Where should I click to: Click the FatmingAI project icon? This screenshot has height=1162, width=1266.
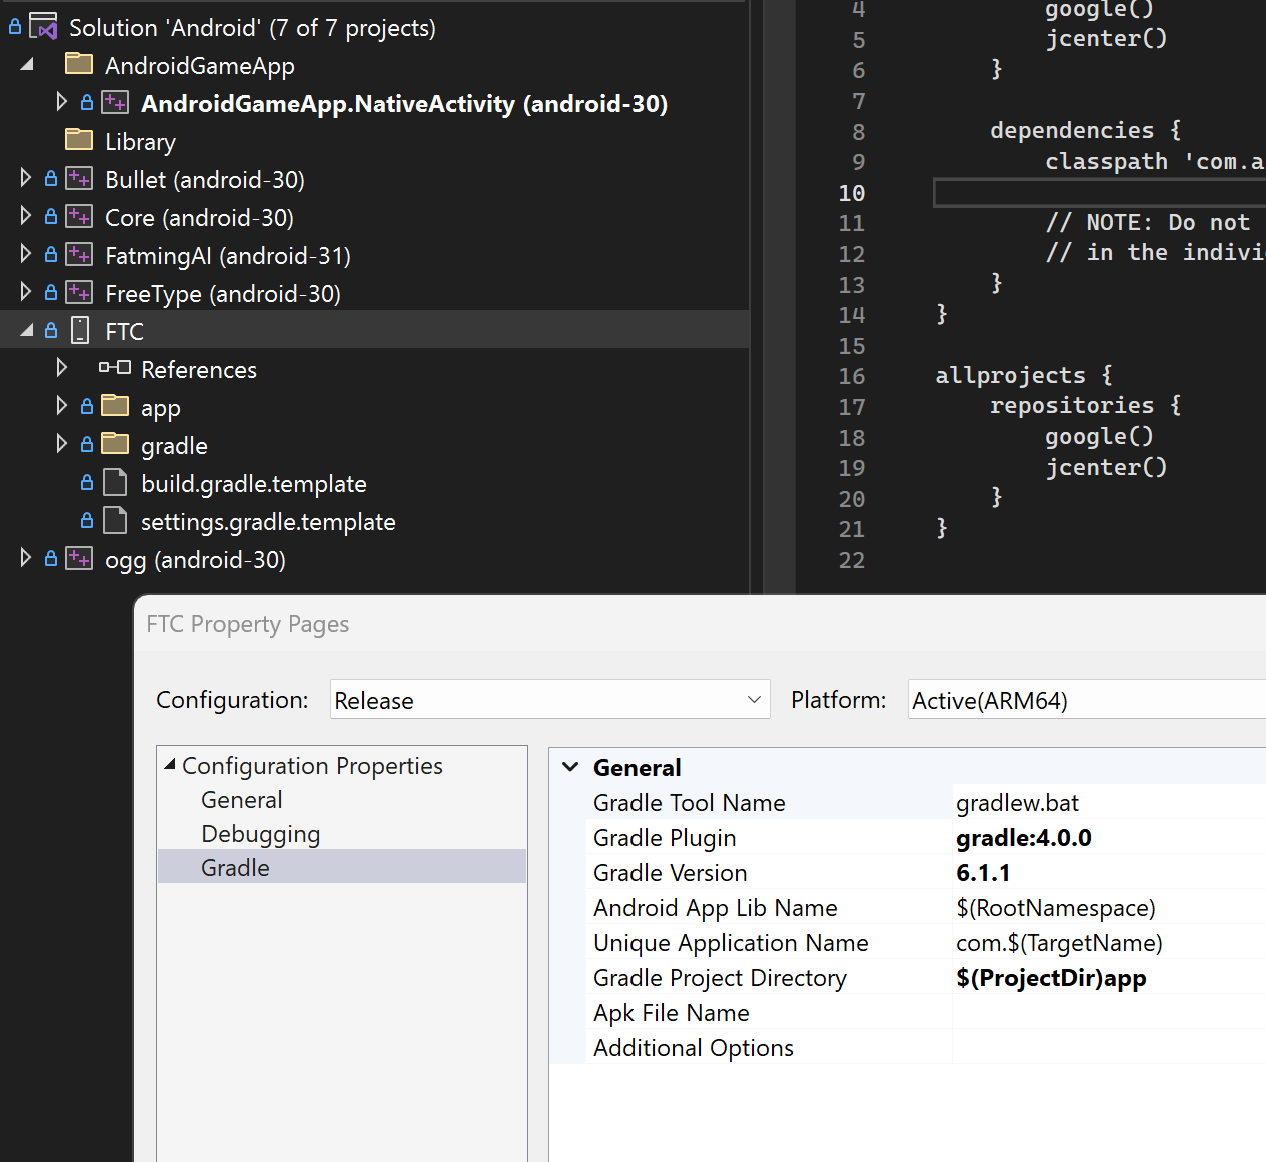click(79, 255)
